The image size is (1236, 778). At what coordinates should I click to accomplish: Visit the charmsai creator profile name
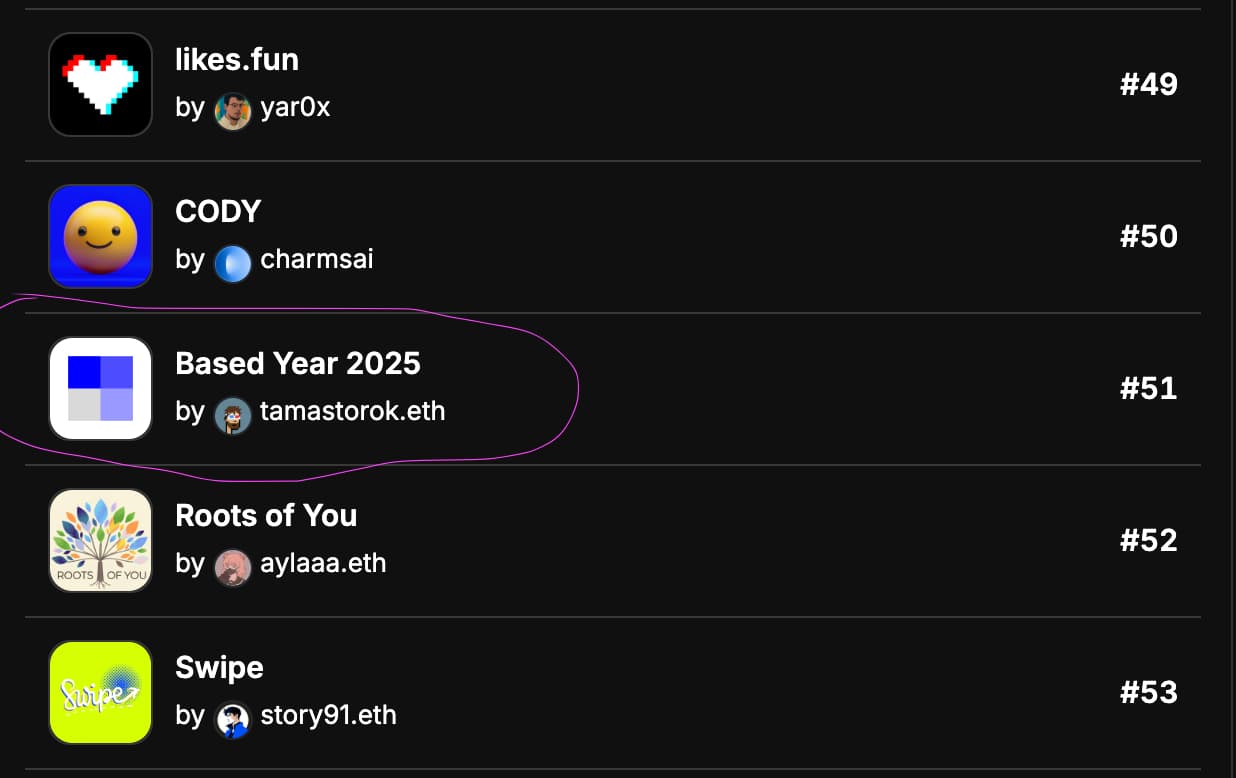click(x=317, y=260)
